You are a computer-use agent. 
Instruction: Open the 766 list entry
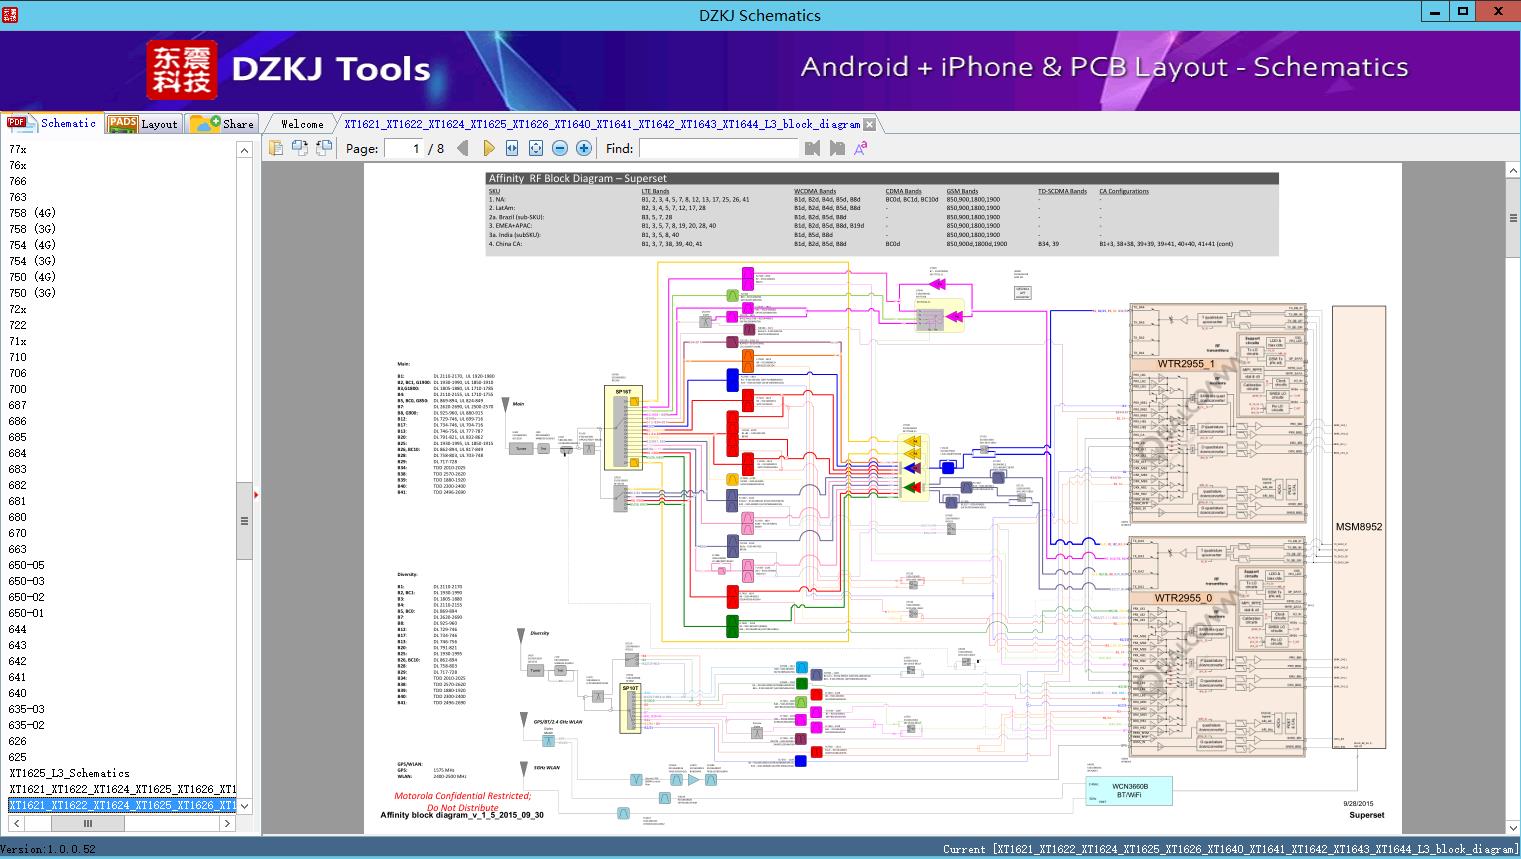click(x=18, y=181)
